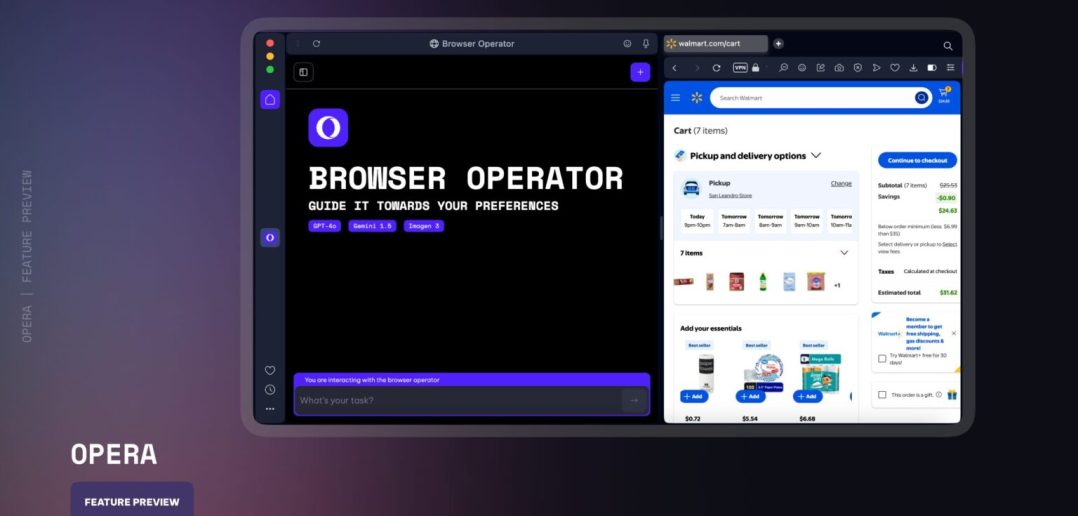Click the home icon in the Opera sidebar
The height and width of the screenshot is (516, 1078).
tap(270, 99)
